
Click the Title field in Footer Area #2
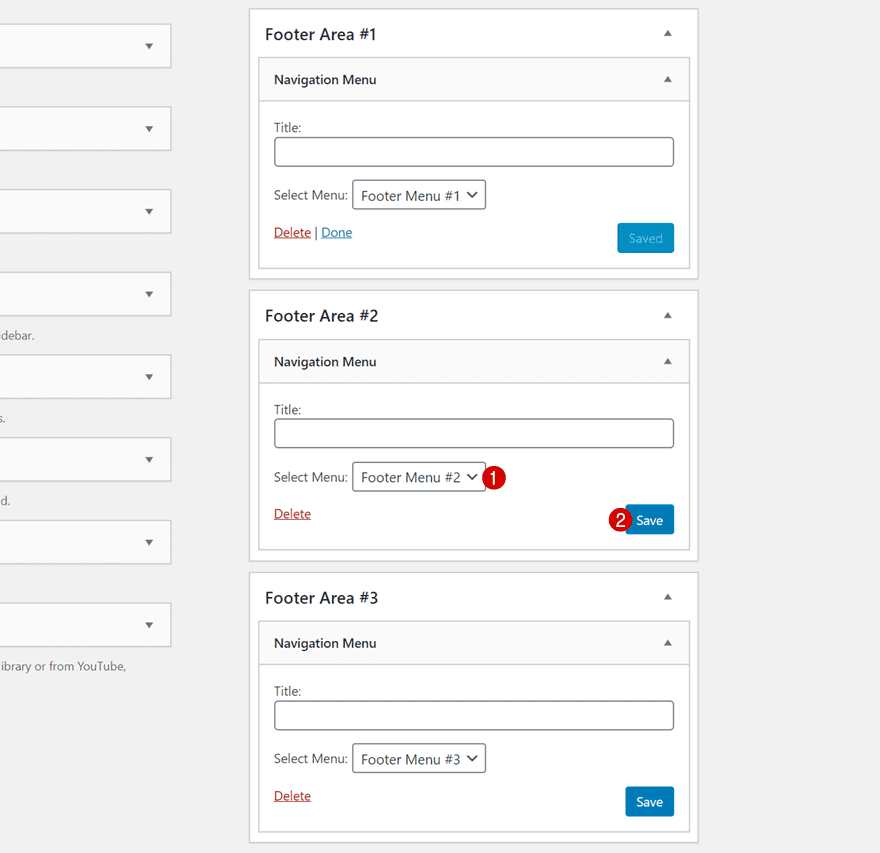[473, 433]
